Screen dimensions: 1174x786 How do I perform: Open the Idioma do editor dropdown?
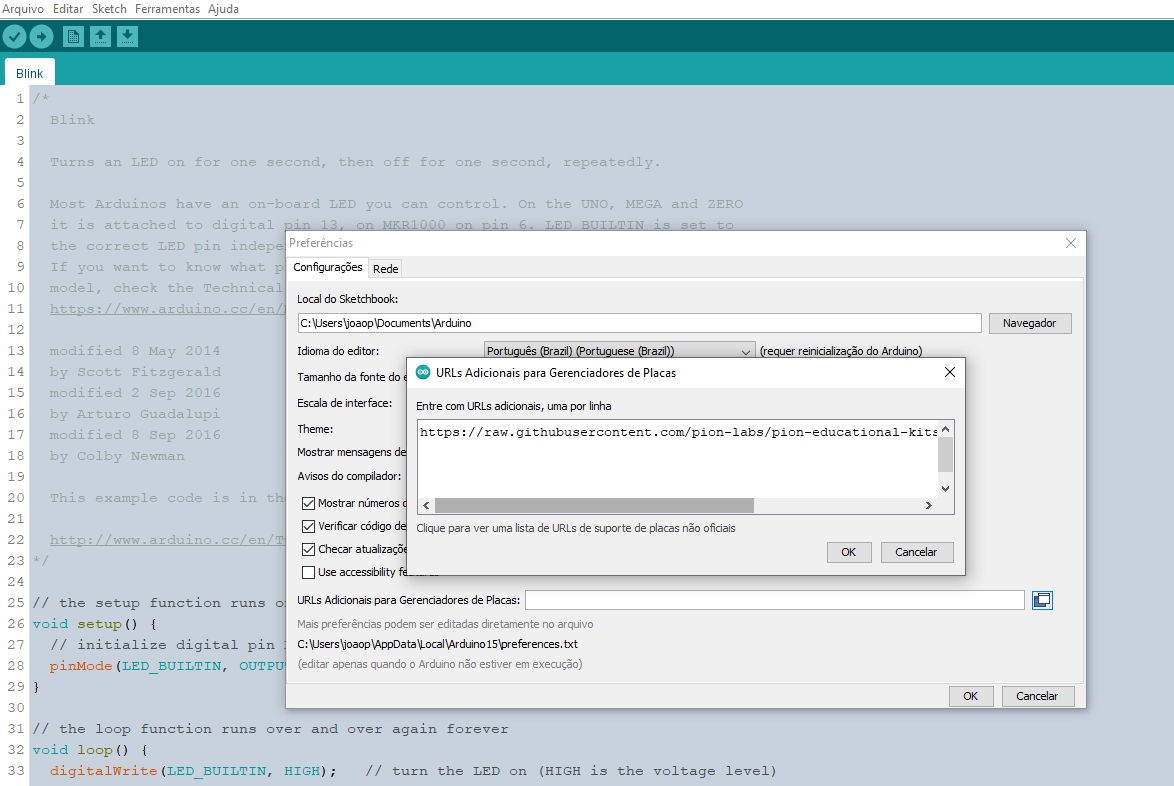click(619, 351)
